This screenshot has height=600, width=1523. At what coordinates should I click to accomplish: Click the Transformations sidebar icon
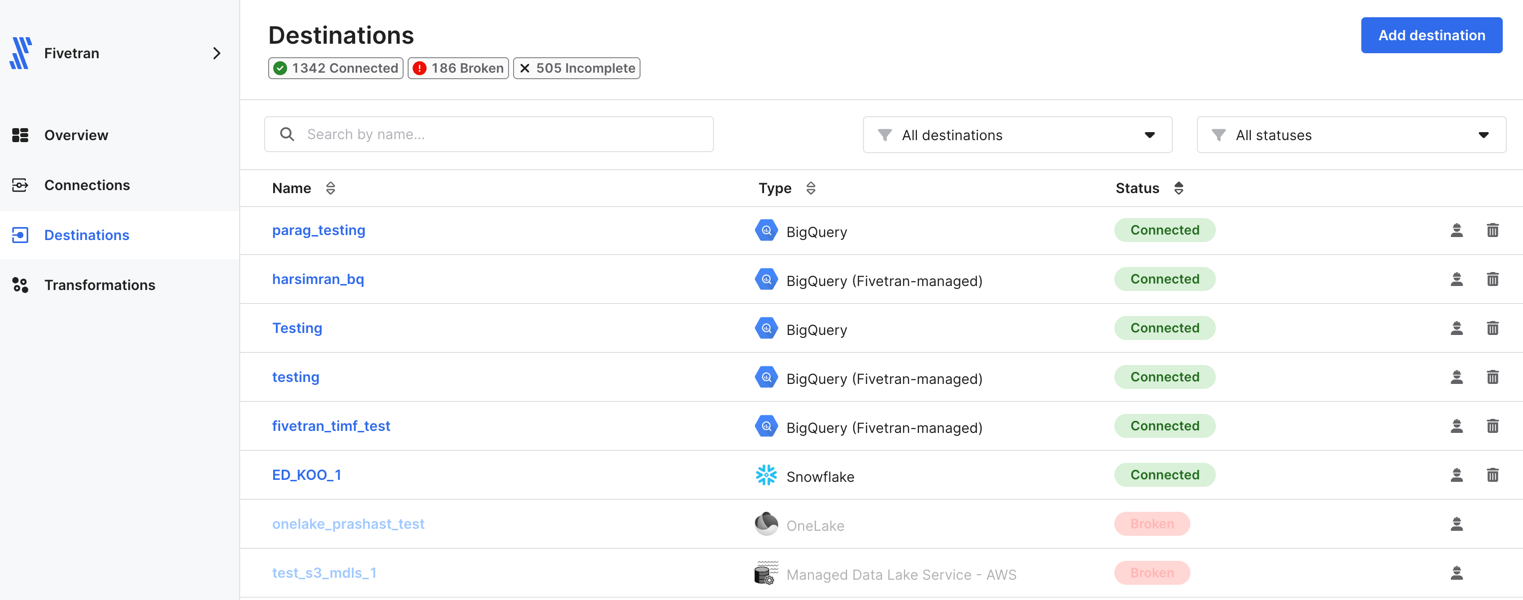click(x=20, y=285)
